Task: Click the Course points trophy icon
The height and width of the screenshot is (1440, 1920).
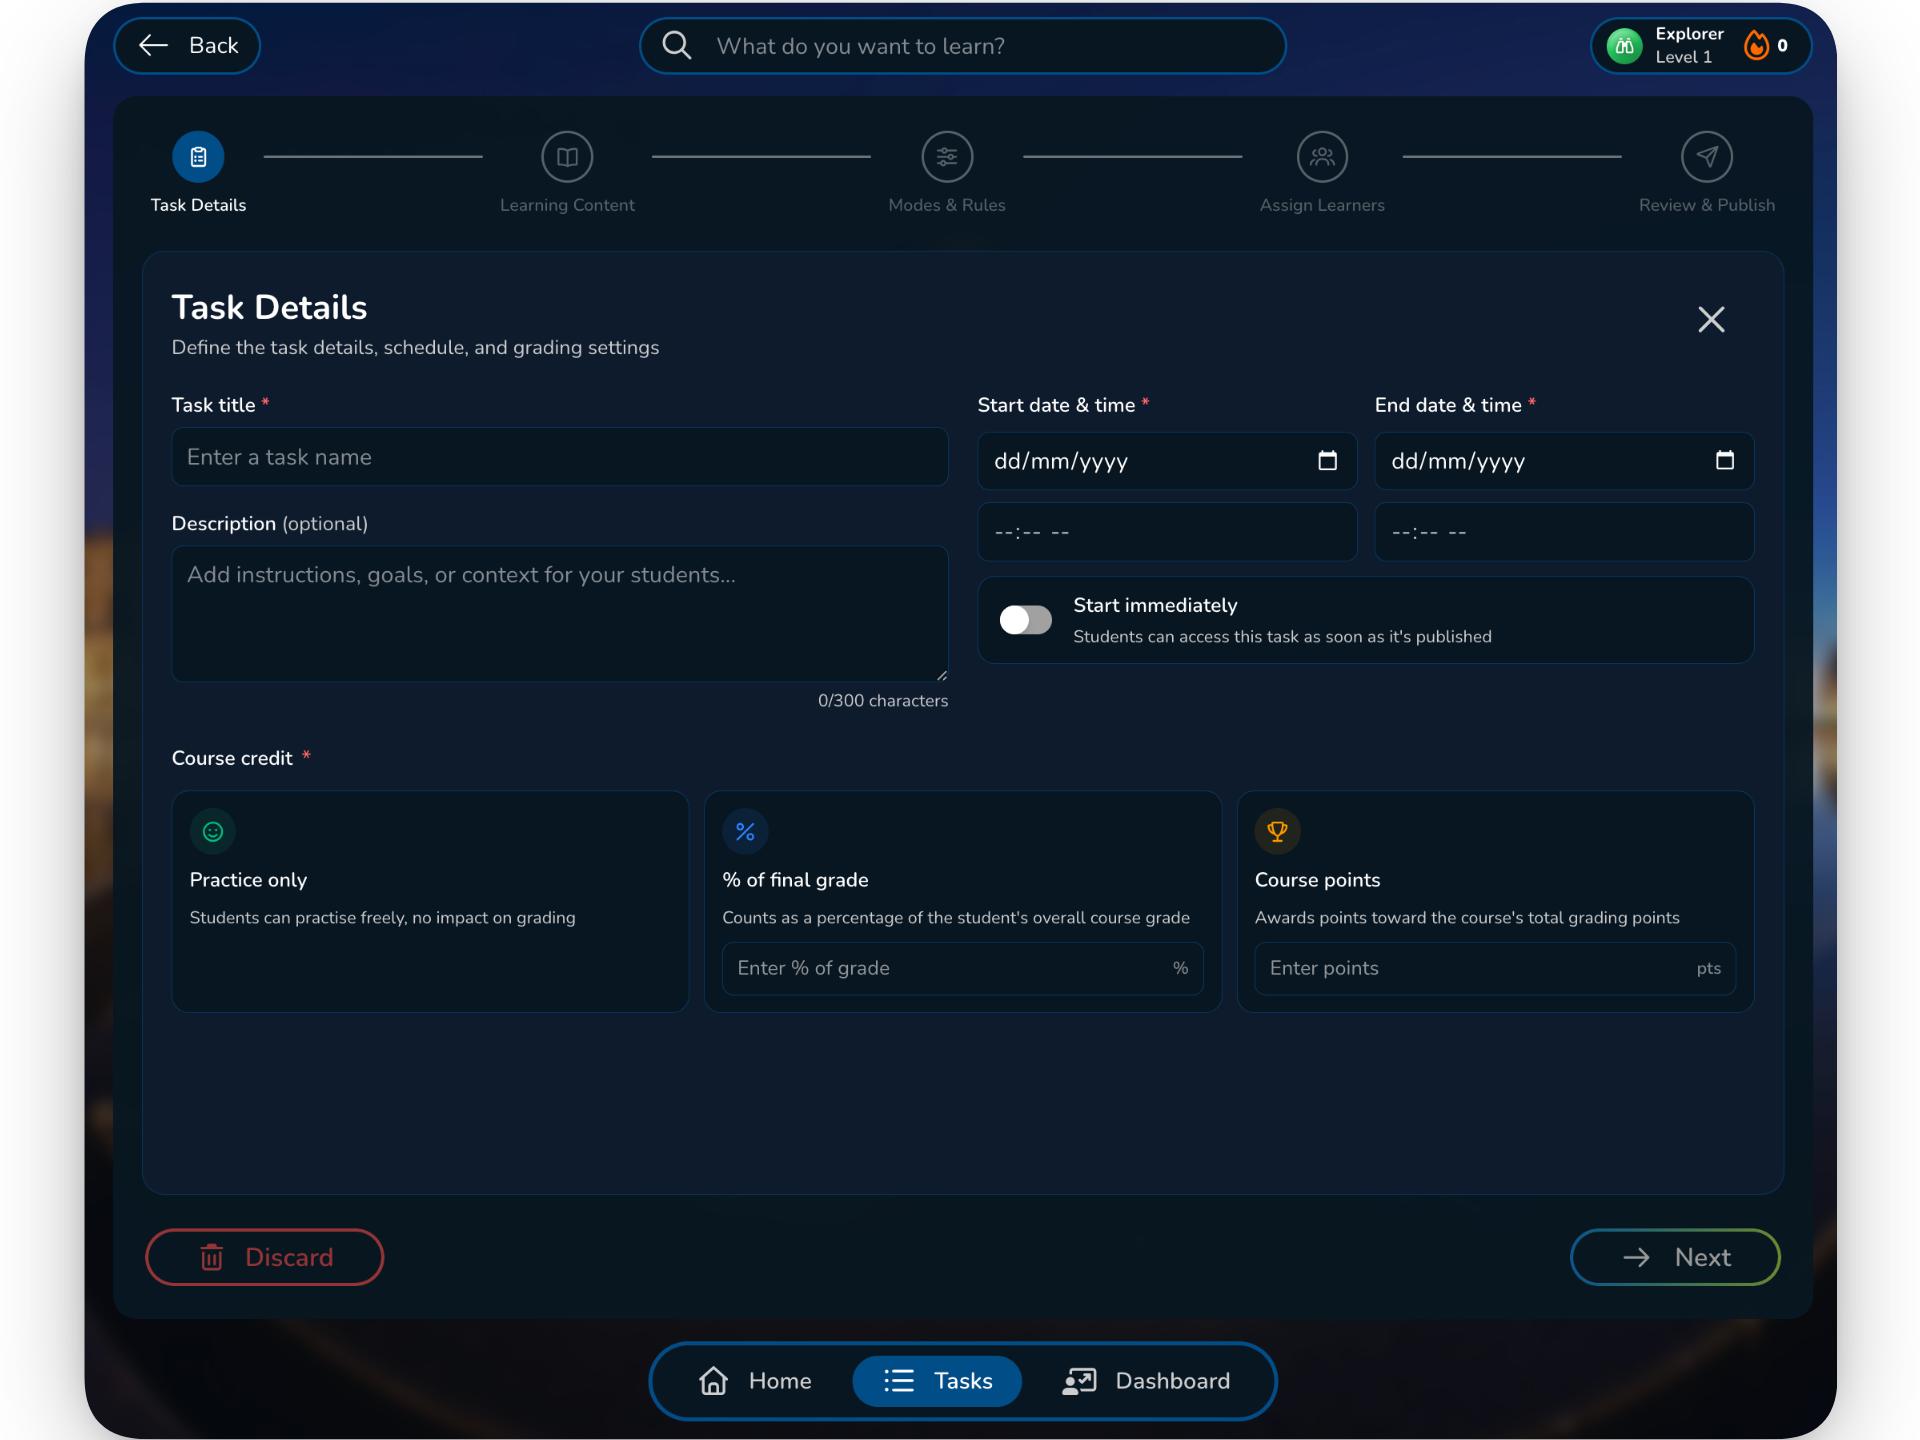Action: (1277, 831)
